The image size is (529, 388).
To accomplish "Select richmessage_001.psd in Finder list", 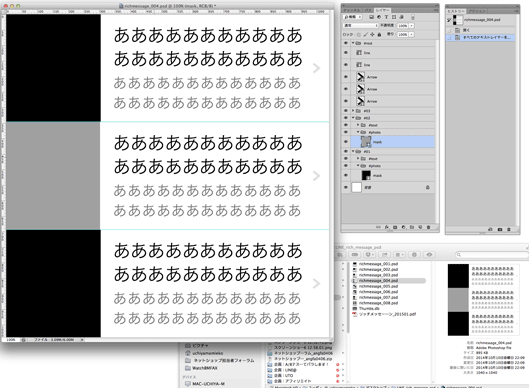I will pyautogui.click(x=378, y=264).
